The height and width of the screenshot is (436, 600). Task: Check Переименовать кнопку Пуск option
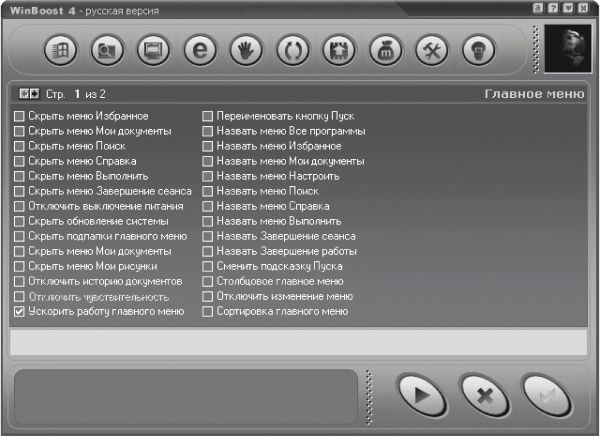tap(208, 117)
